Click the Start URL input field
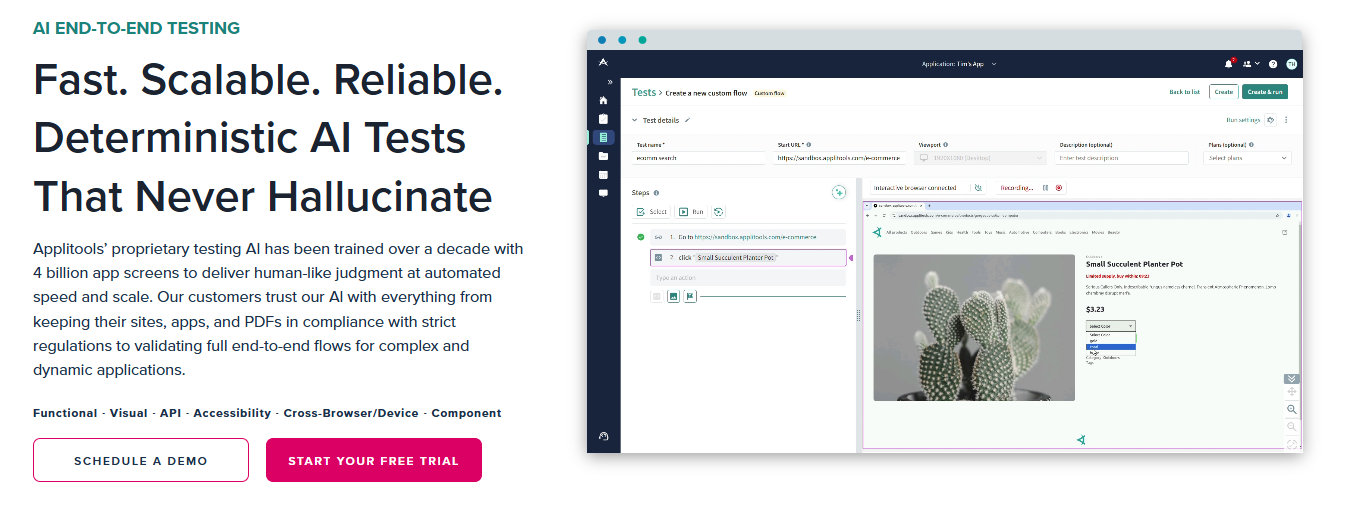Screen dimensions: 1366x516 pos(840,158)
